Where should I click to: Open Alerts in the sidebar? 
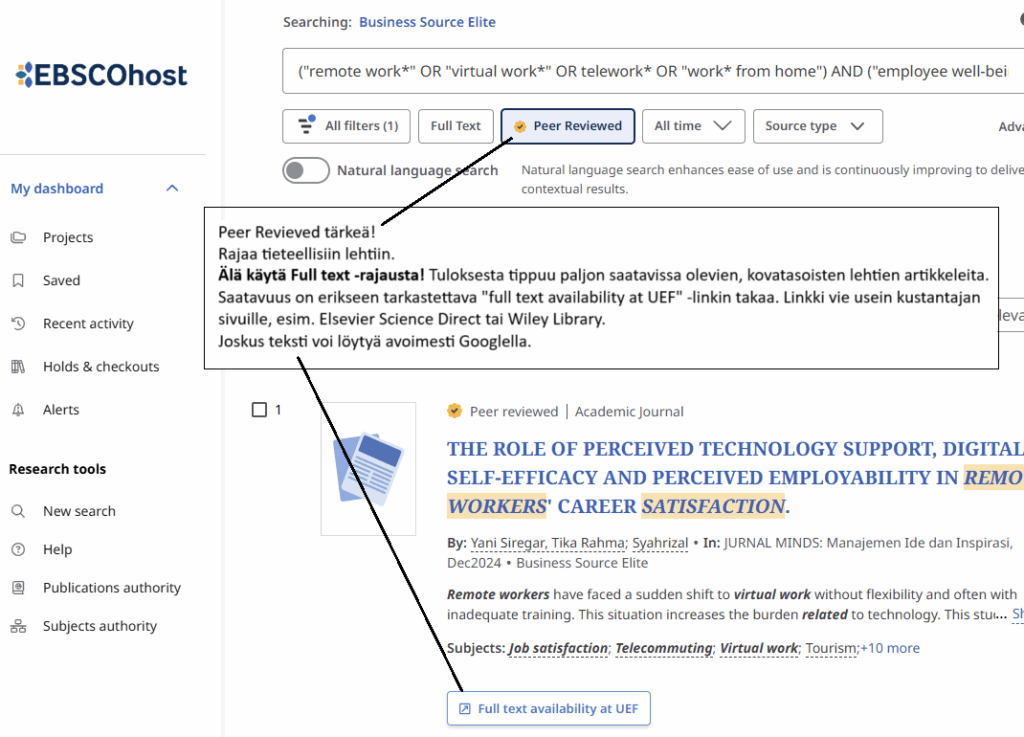click(x=61, y=409)
